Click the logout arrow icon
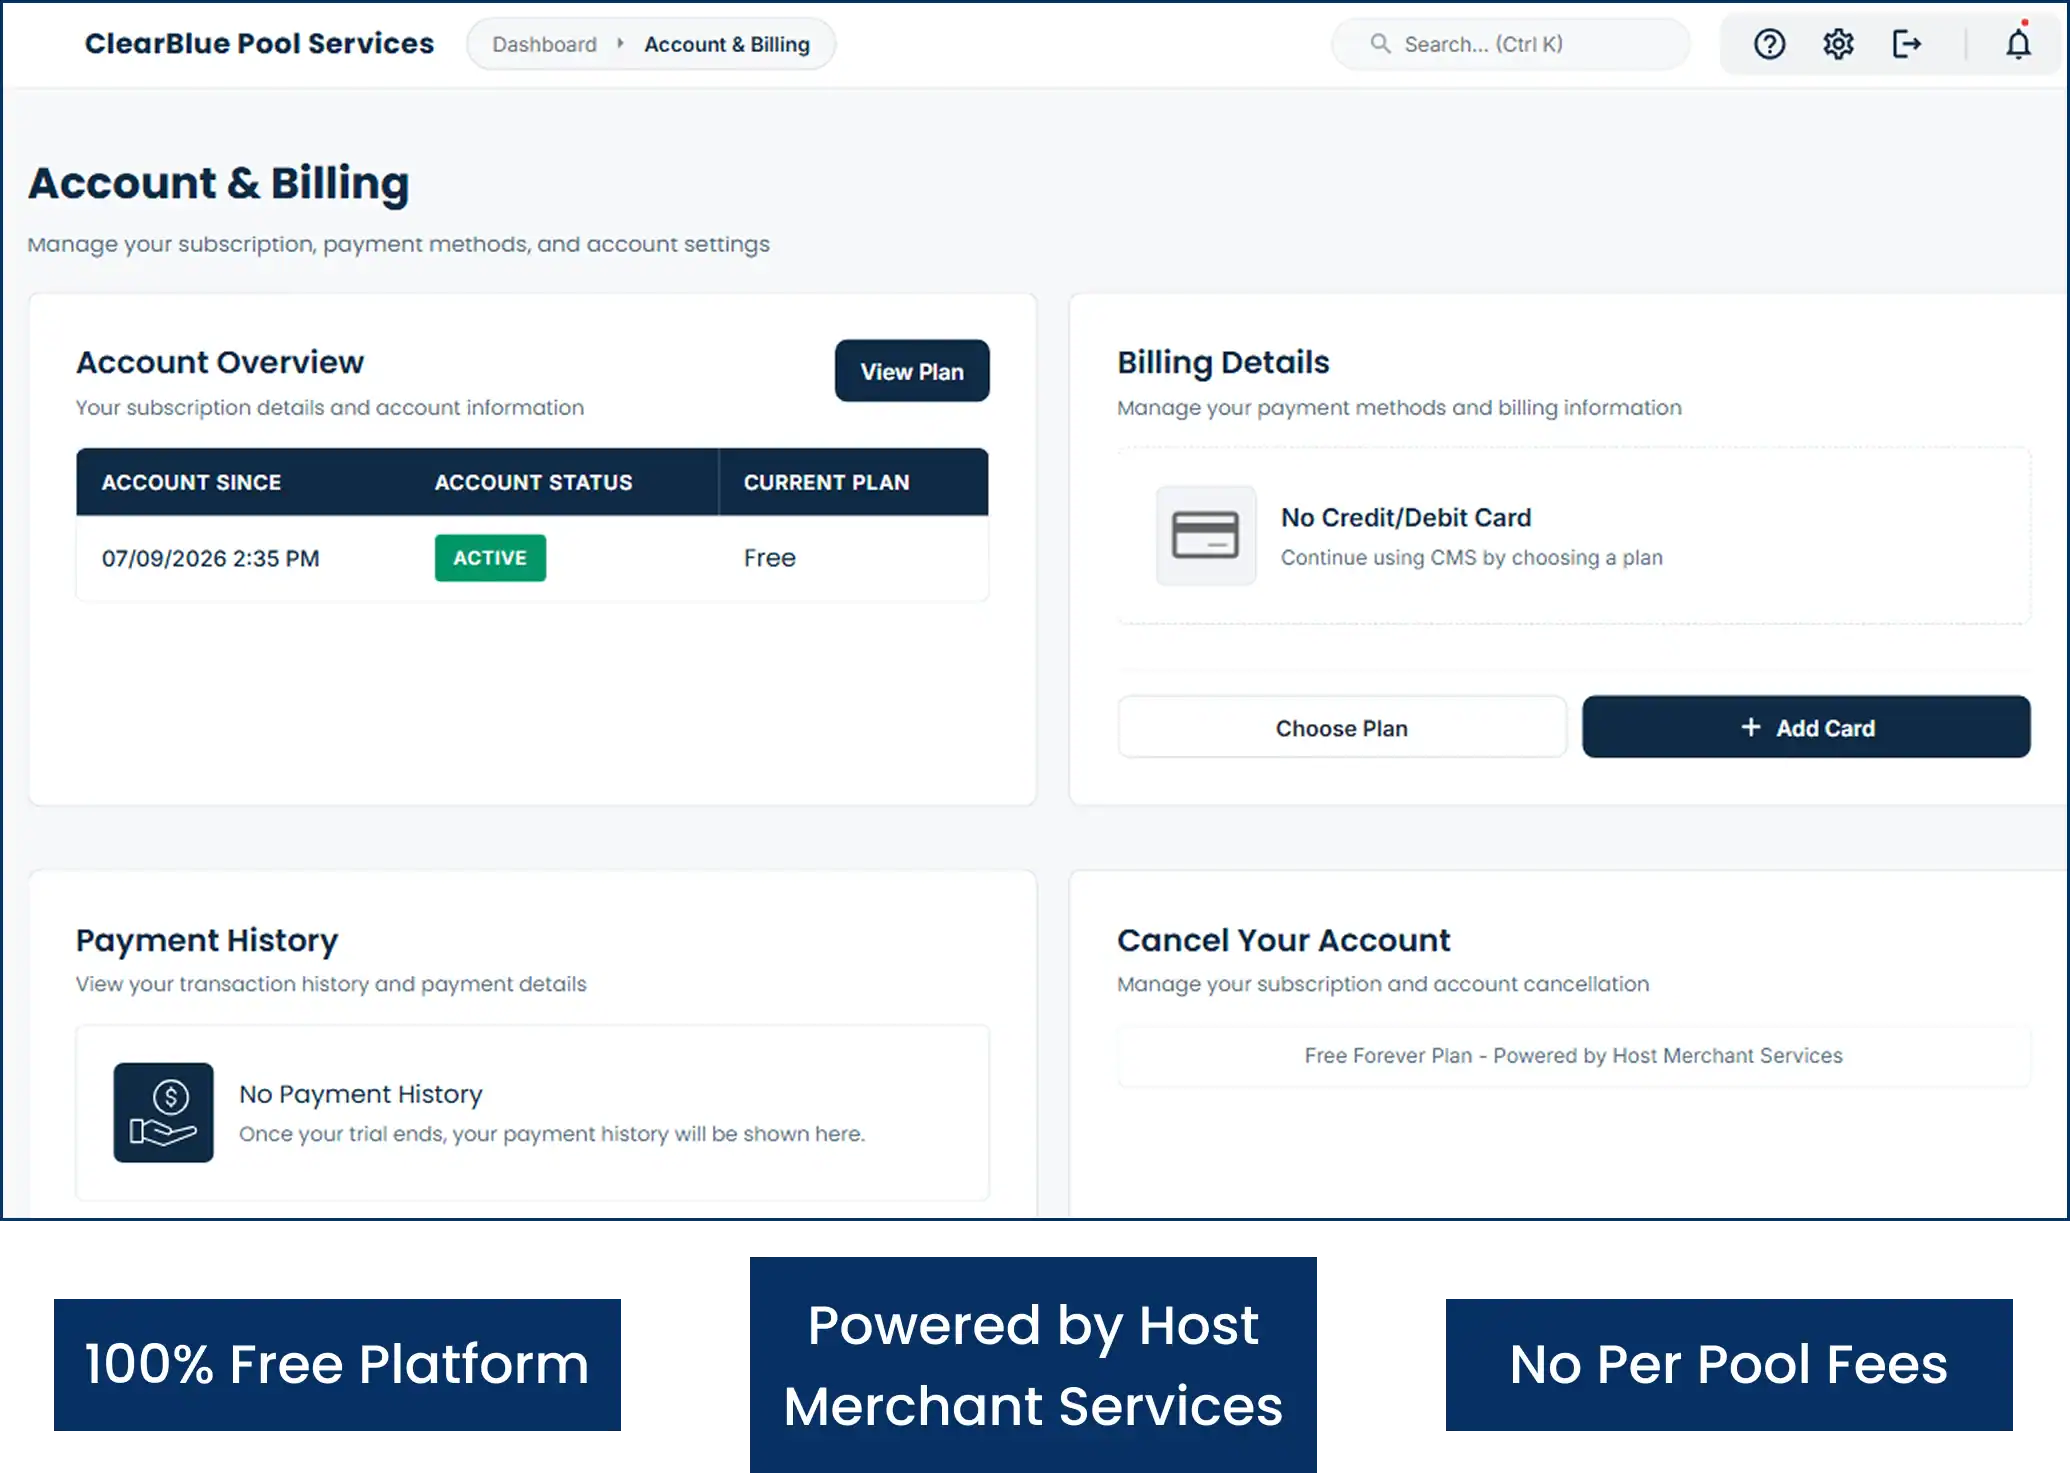 (x=1907, y=44)
